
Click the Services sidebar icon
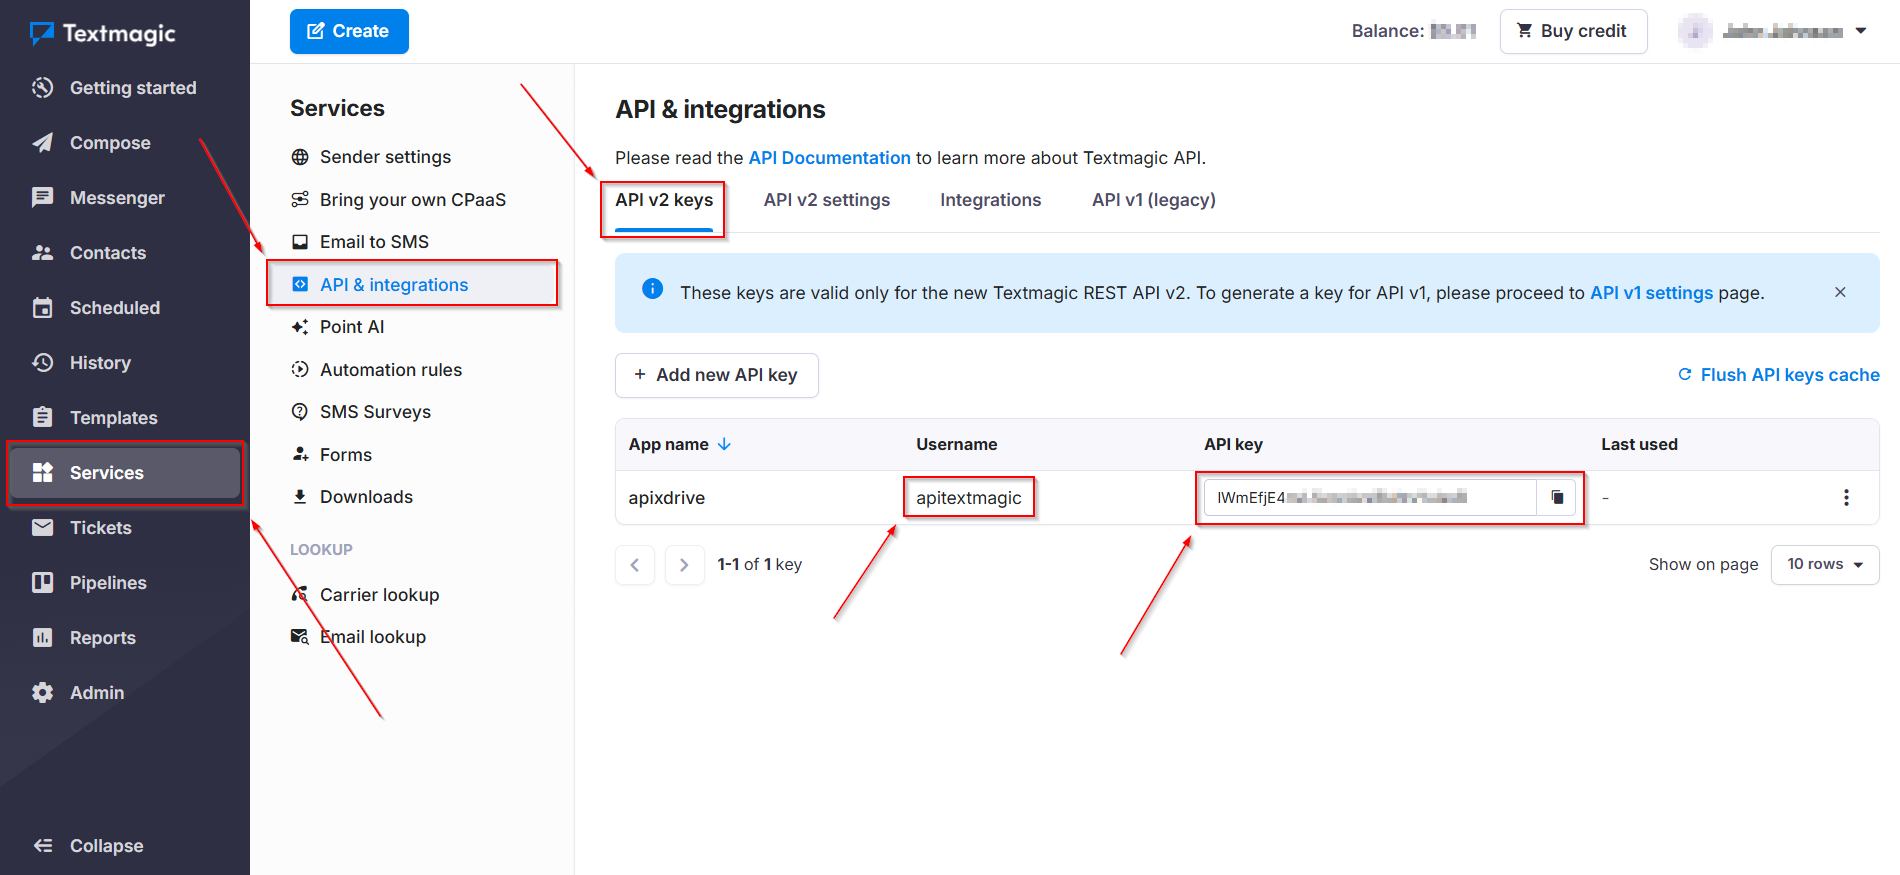(x=42, y=472)
